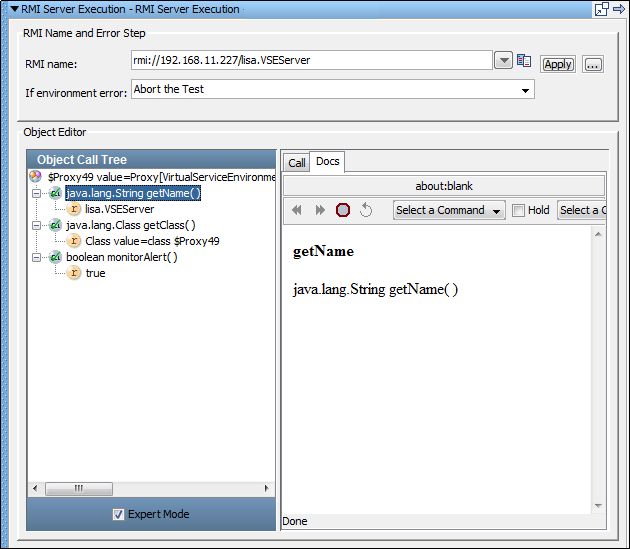Image resolution: width=630 pixels, height=549 pixels.
Task: Disable the Expert Mode checkbox
Action: pos(118,514)
